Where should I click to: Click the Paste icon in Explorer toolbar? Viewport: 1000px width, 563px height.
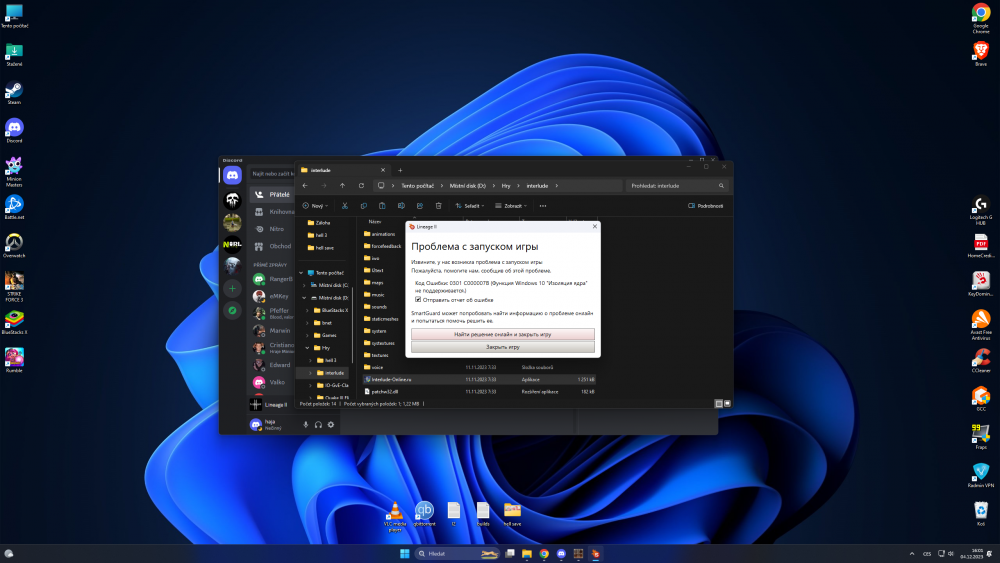[382, 206]
